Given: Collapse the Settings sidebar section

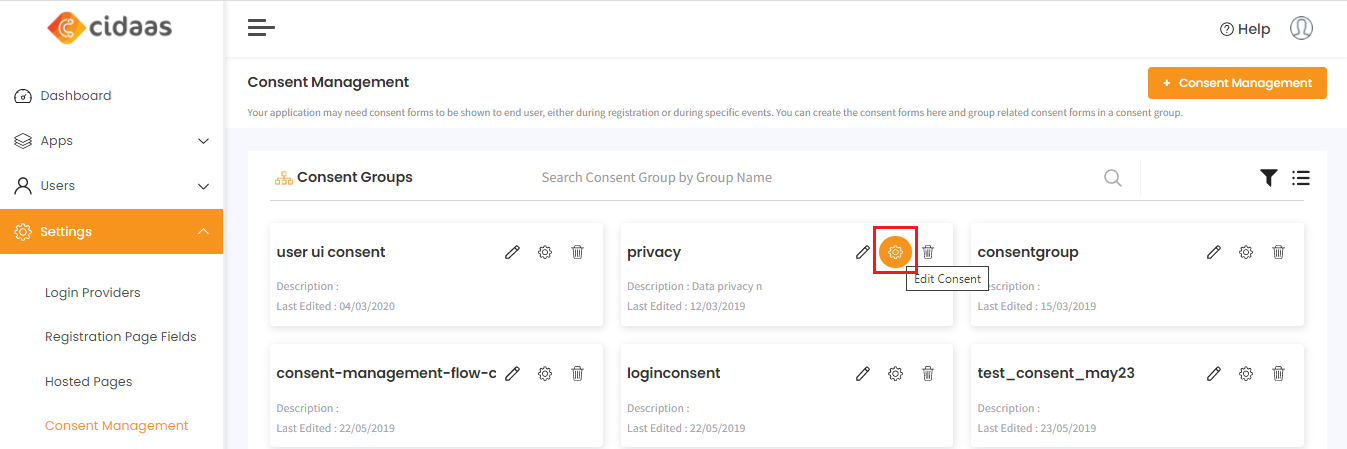Looking at the screenshot, I should (x=203, y=232).
